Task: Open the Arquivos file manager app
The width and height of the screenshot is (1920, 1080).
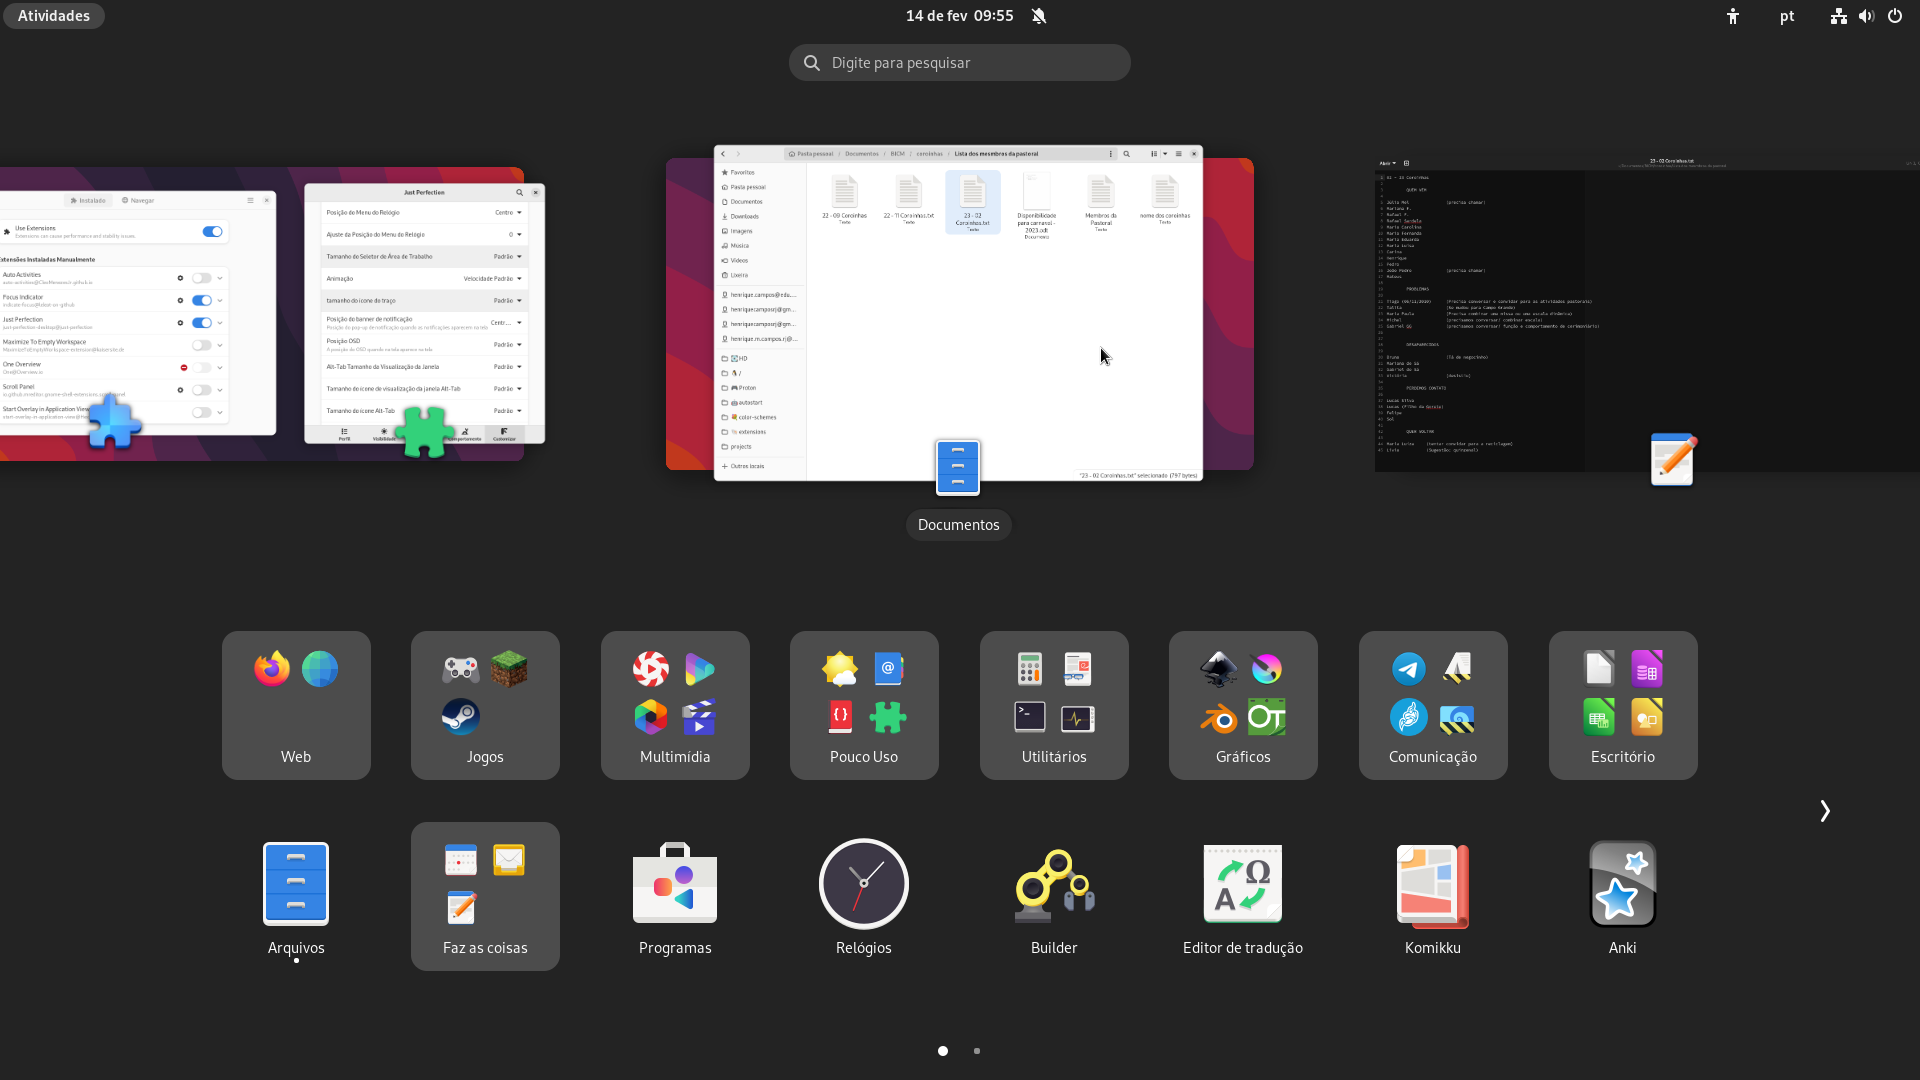Action: [x=296, y=885]
